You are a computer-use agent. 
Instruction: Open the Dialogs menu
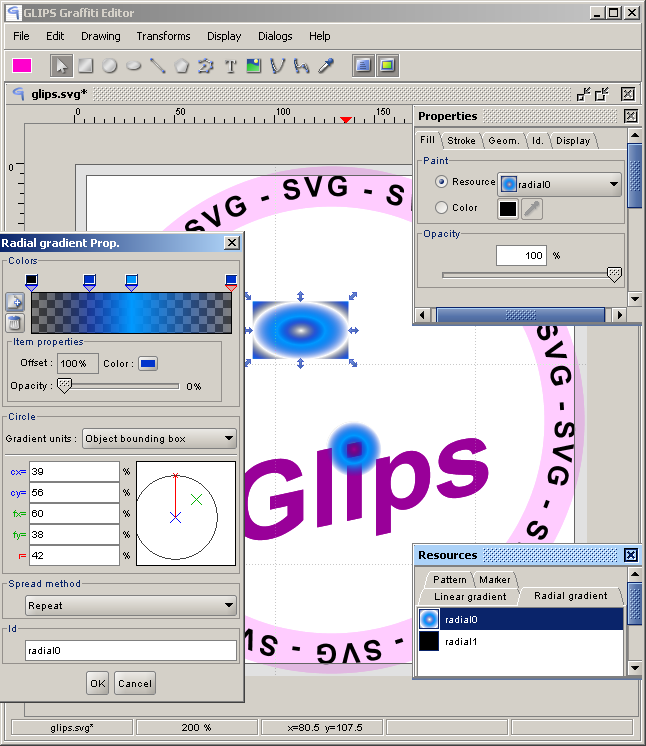coord(275,36)
